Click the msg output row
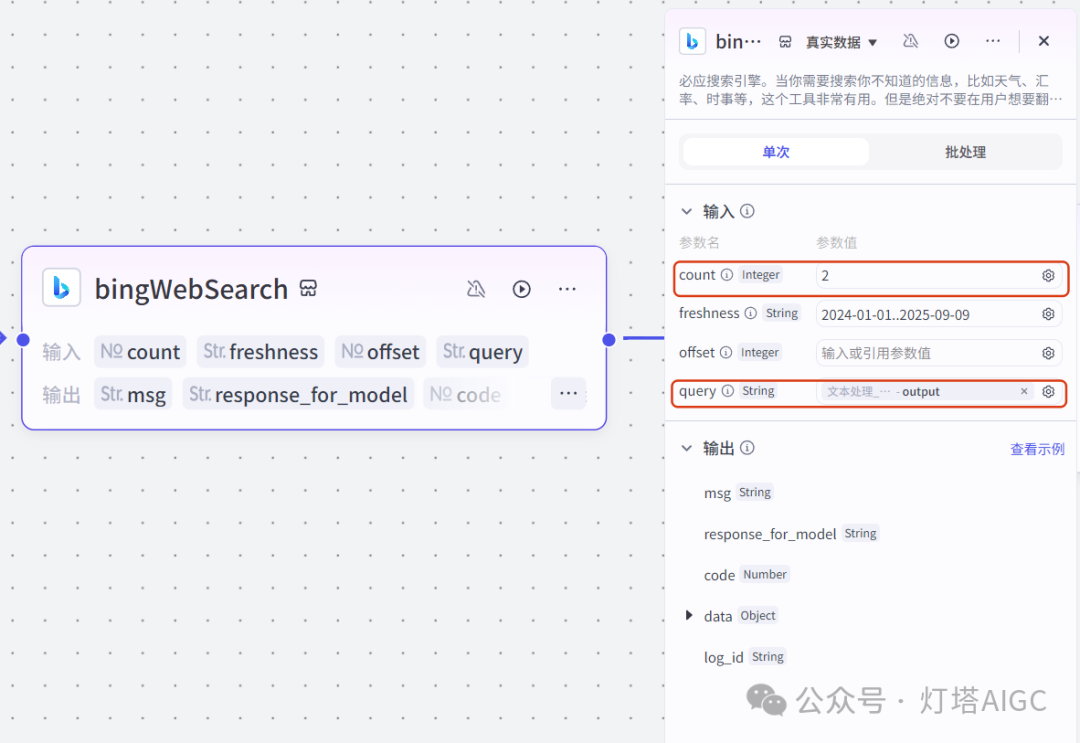The height and width of the screenshot is (743, 1080). point(738,492)
